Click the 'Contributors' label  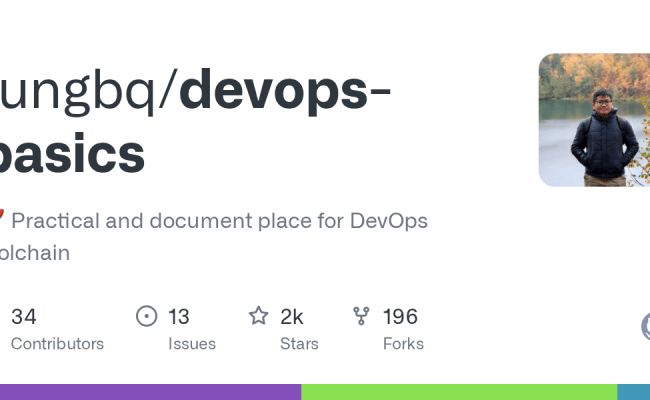click(x=57, y=344)
